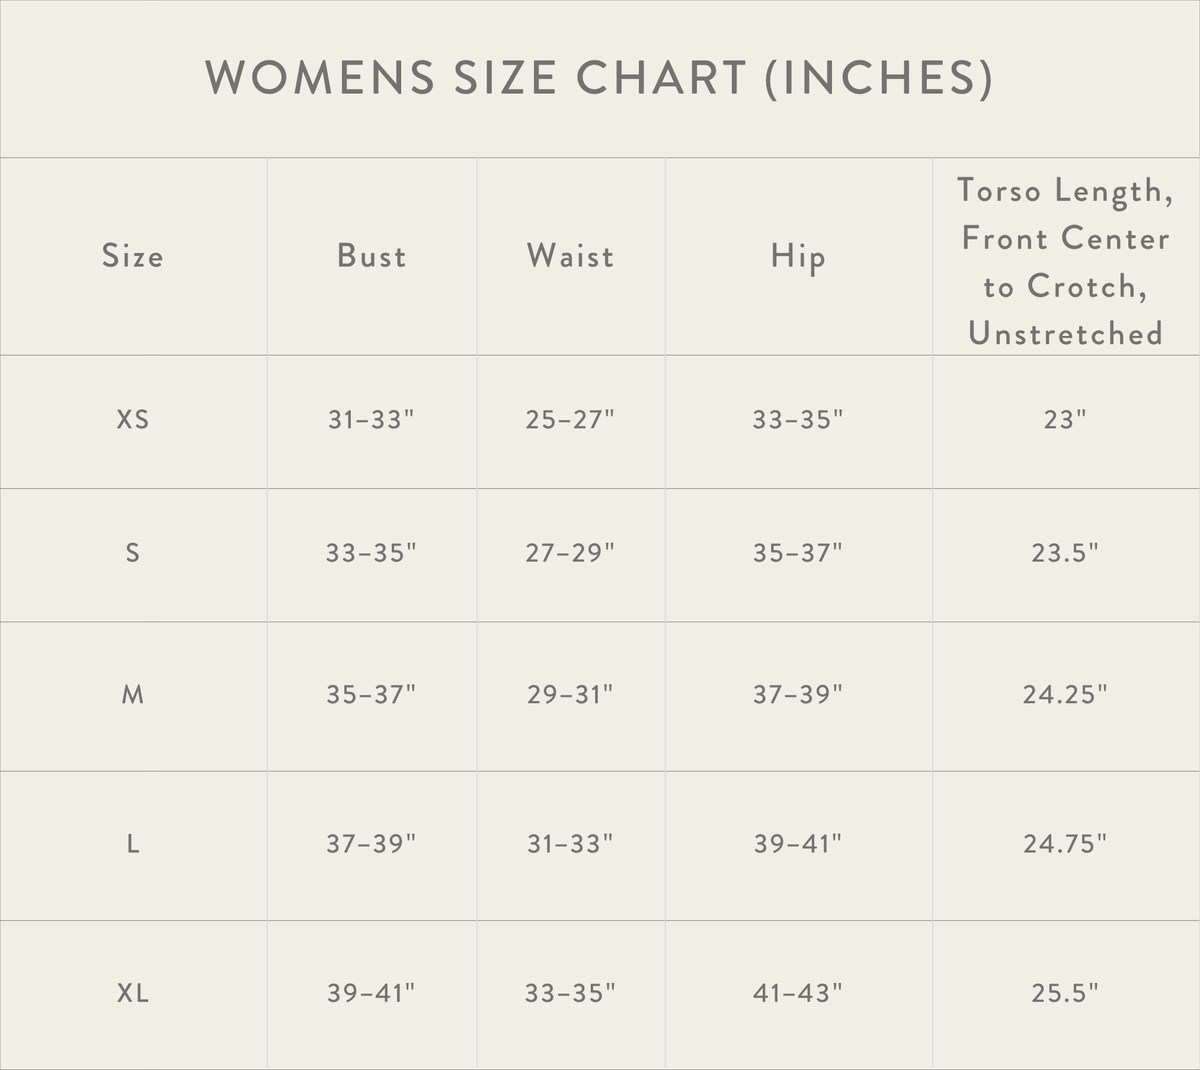The width and height of the screenshot is (1200, 1070).
Task: Click the XL bust value 39–41"
Action: tap(371, 993)
